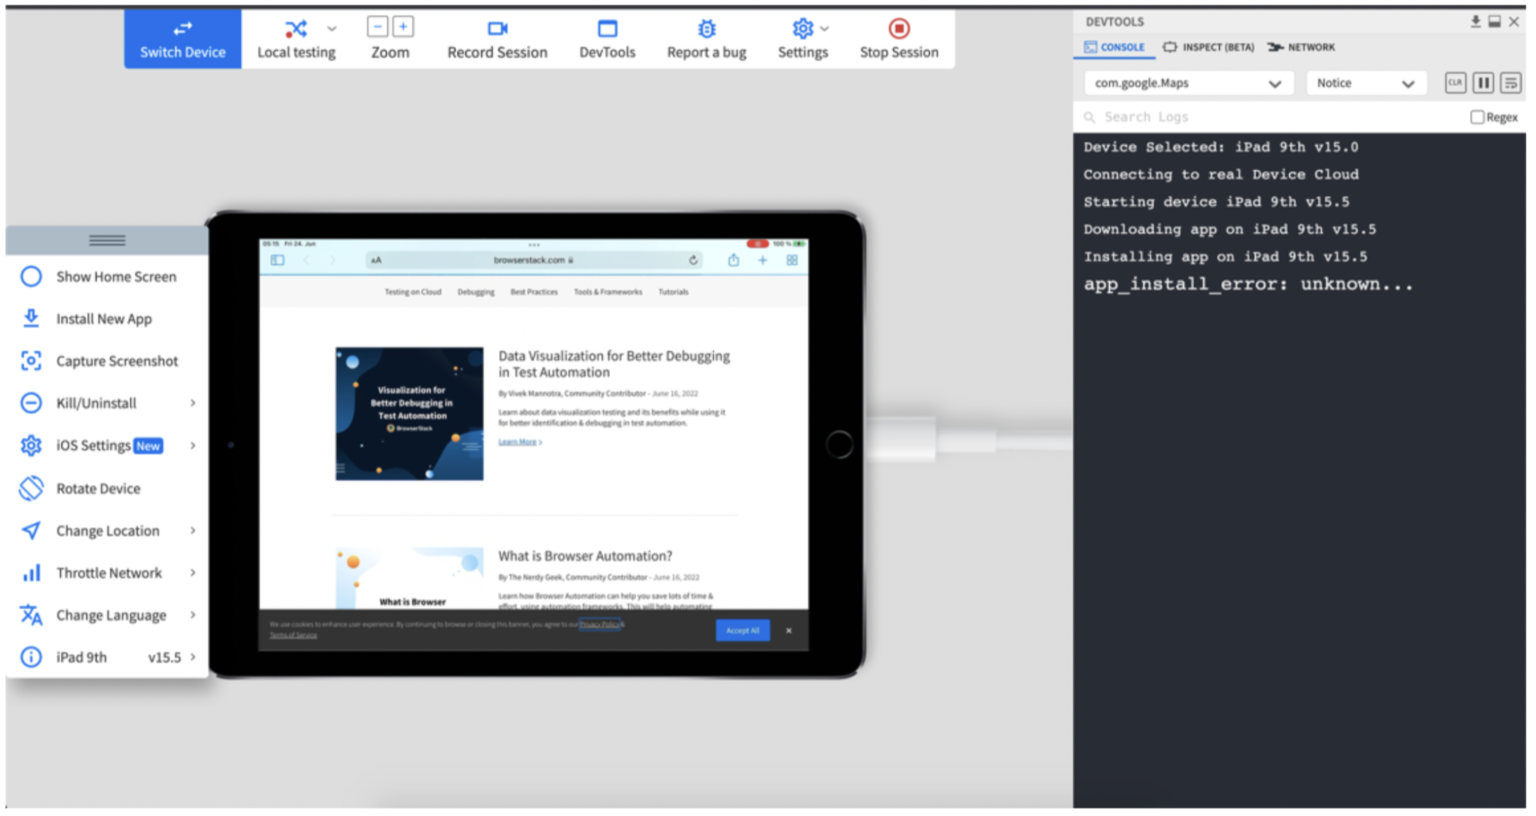The height and width of the screenshot is (816, 1536).
Task: Toggle word wrap for log lines
Action: coord(1510,83)
